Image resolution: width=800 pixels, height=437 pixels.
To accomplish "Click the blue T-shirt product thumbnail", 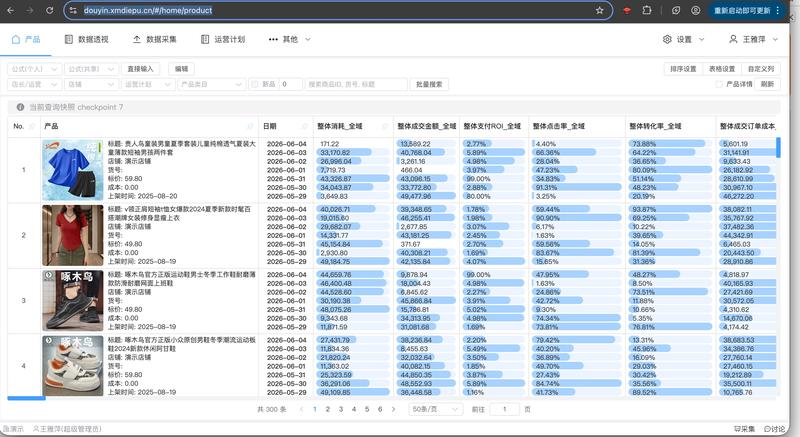I will click(x=73, y=170).
